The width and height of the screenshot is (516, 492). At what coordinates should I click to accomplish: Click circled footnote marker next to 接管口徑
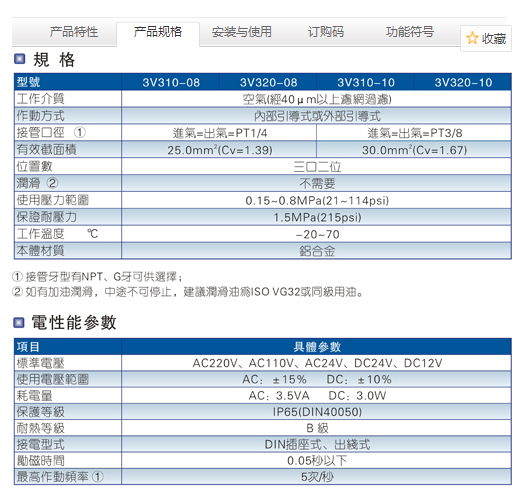point(80,133)
